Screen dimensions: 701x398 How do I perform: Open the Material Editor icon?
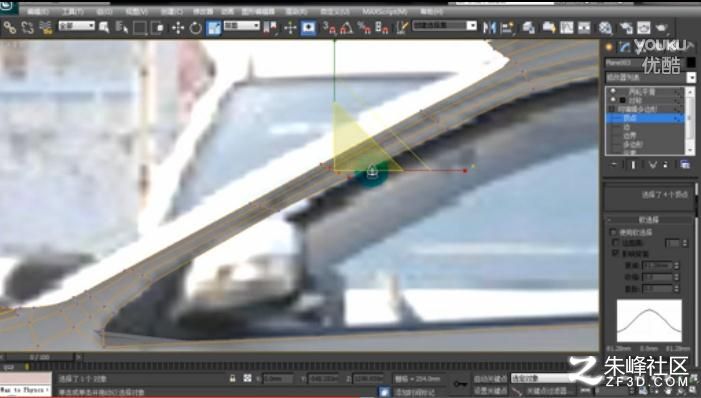[605, 28]
